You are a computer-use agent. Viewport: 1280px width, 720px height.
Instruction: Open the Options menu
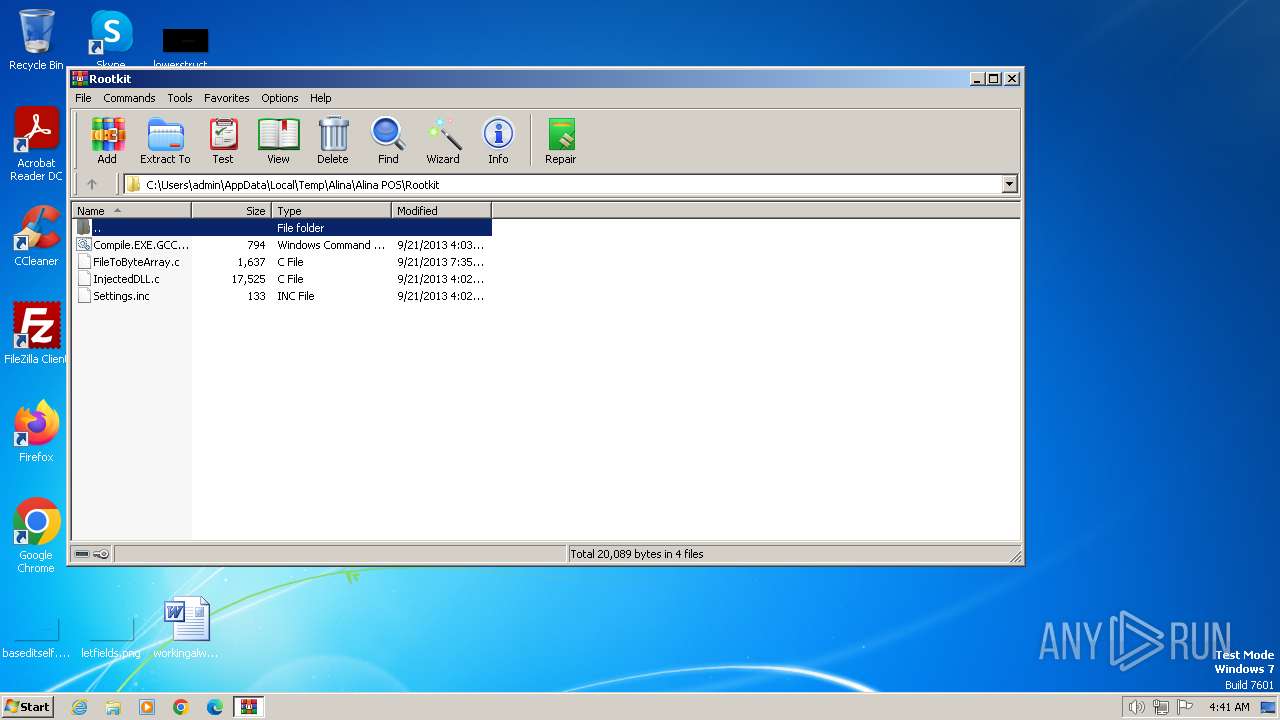(x=280, y=98)
